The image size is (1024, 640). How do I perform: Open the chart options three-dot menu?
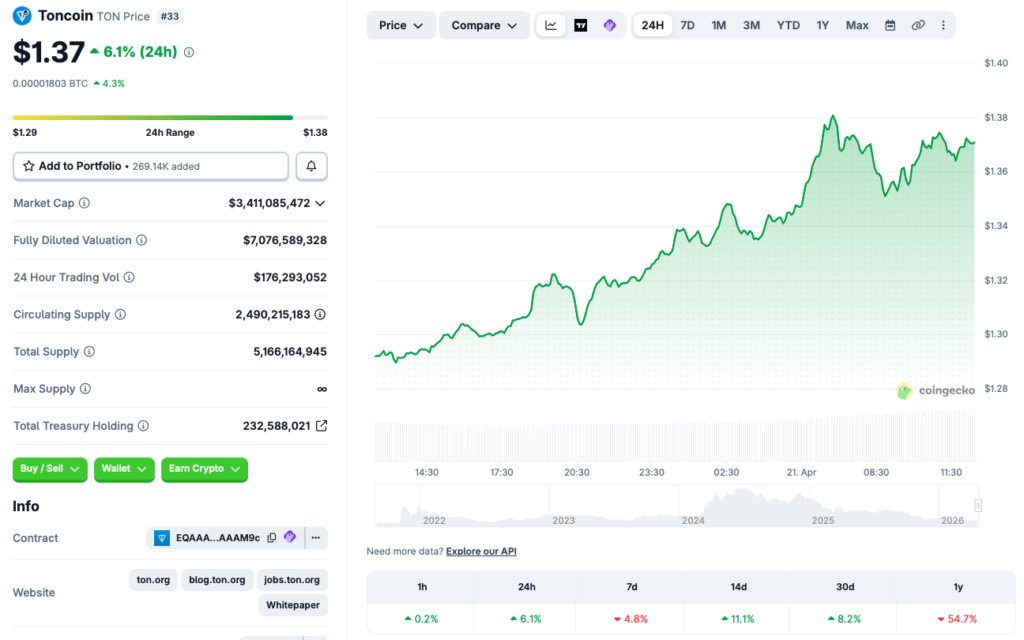pos(944,25)
